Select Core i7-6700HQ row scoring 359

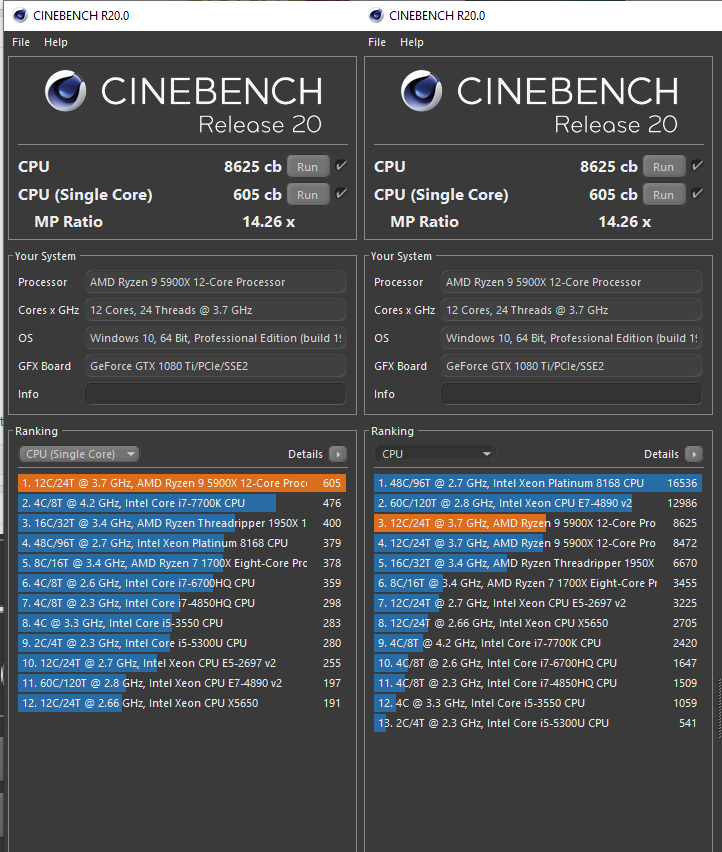(182, 583)
